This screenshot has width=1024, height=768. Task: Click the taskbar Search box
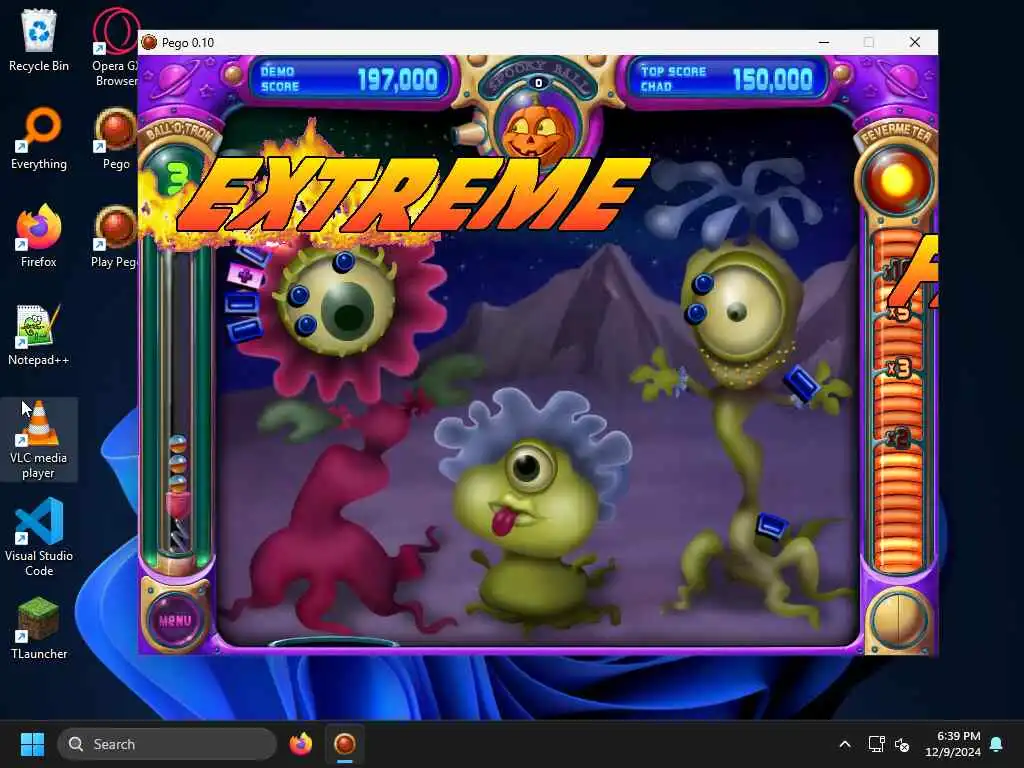coord(167,744)
